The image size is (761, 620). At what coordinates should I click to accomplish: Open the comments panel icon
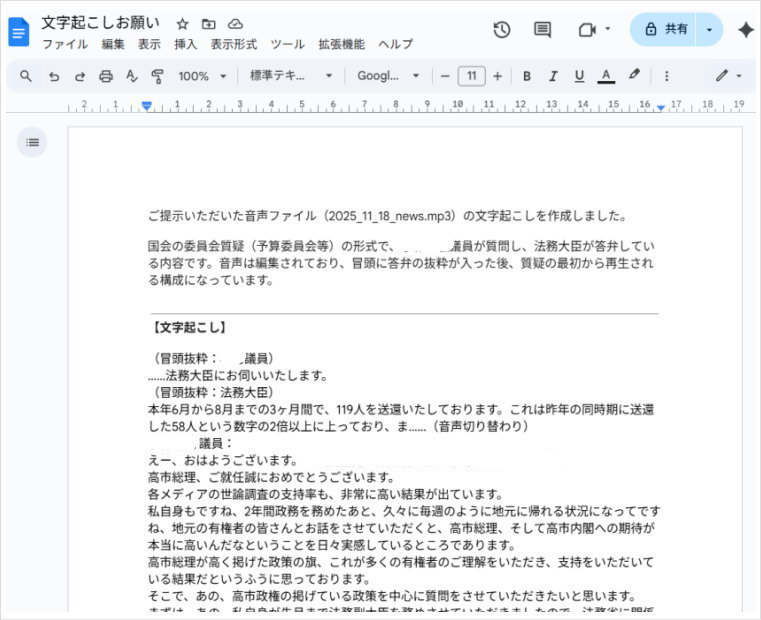pos(542,30)
